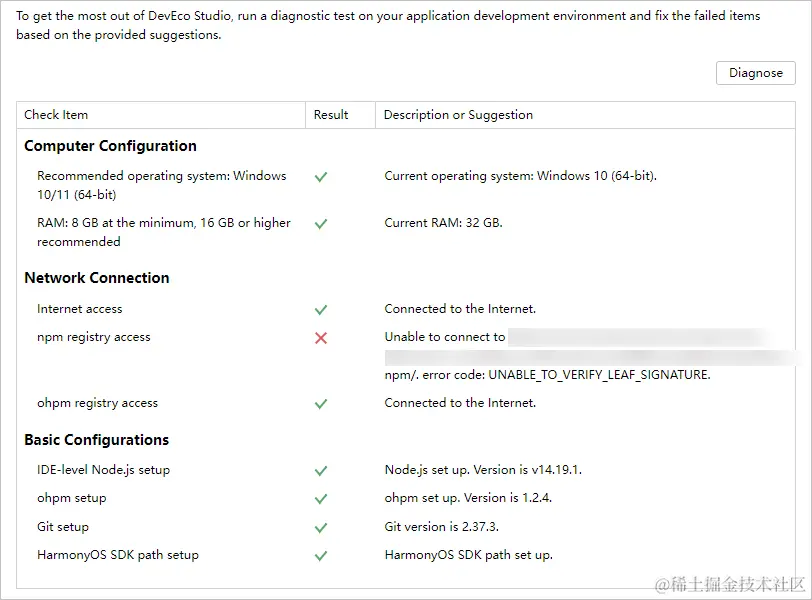Click the Check Item column header
812x600 pixels.
click(x=56, y=115)
